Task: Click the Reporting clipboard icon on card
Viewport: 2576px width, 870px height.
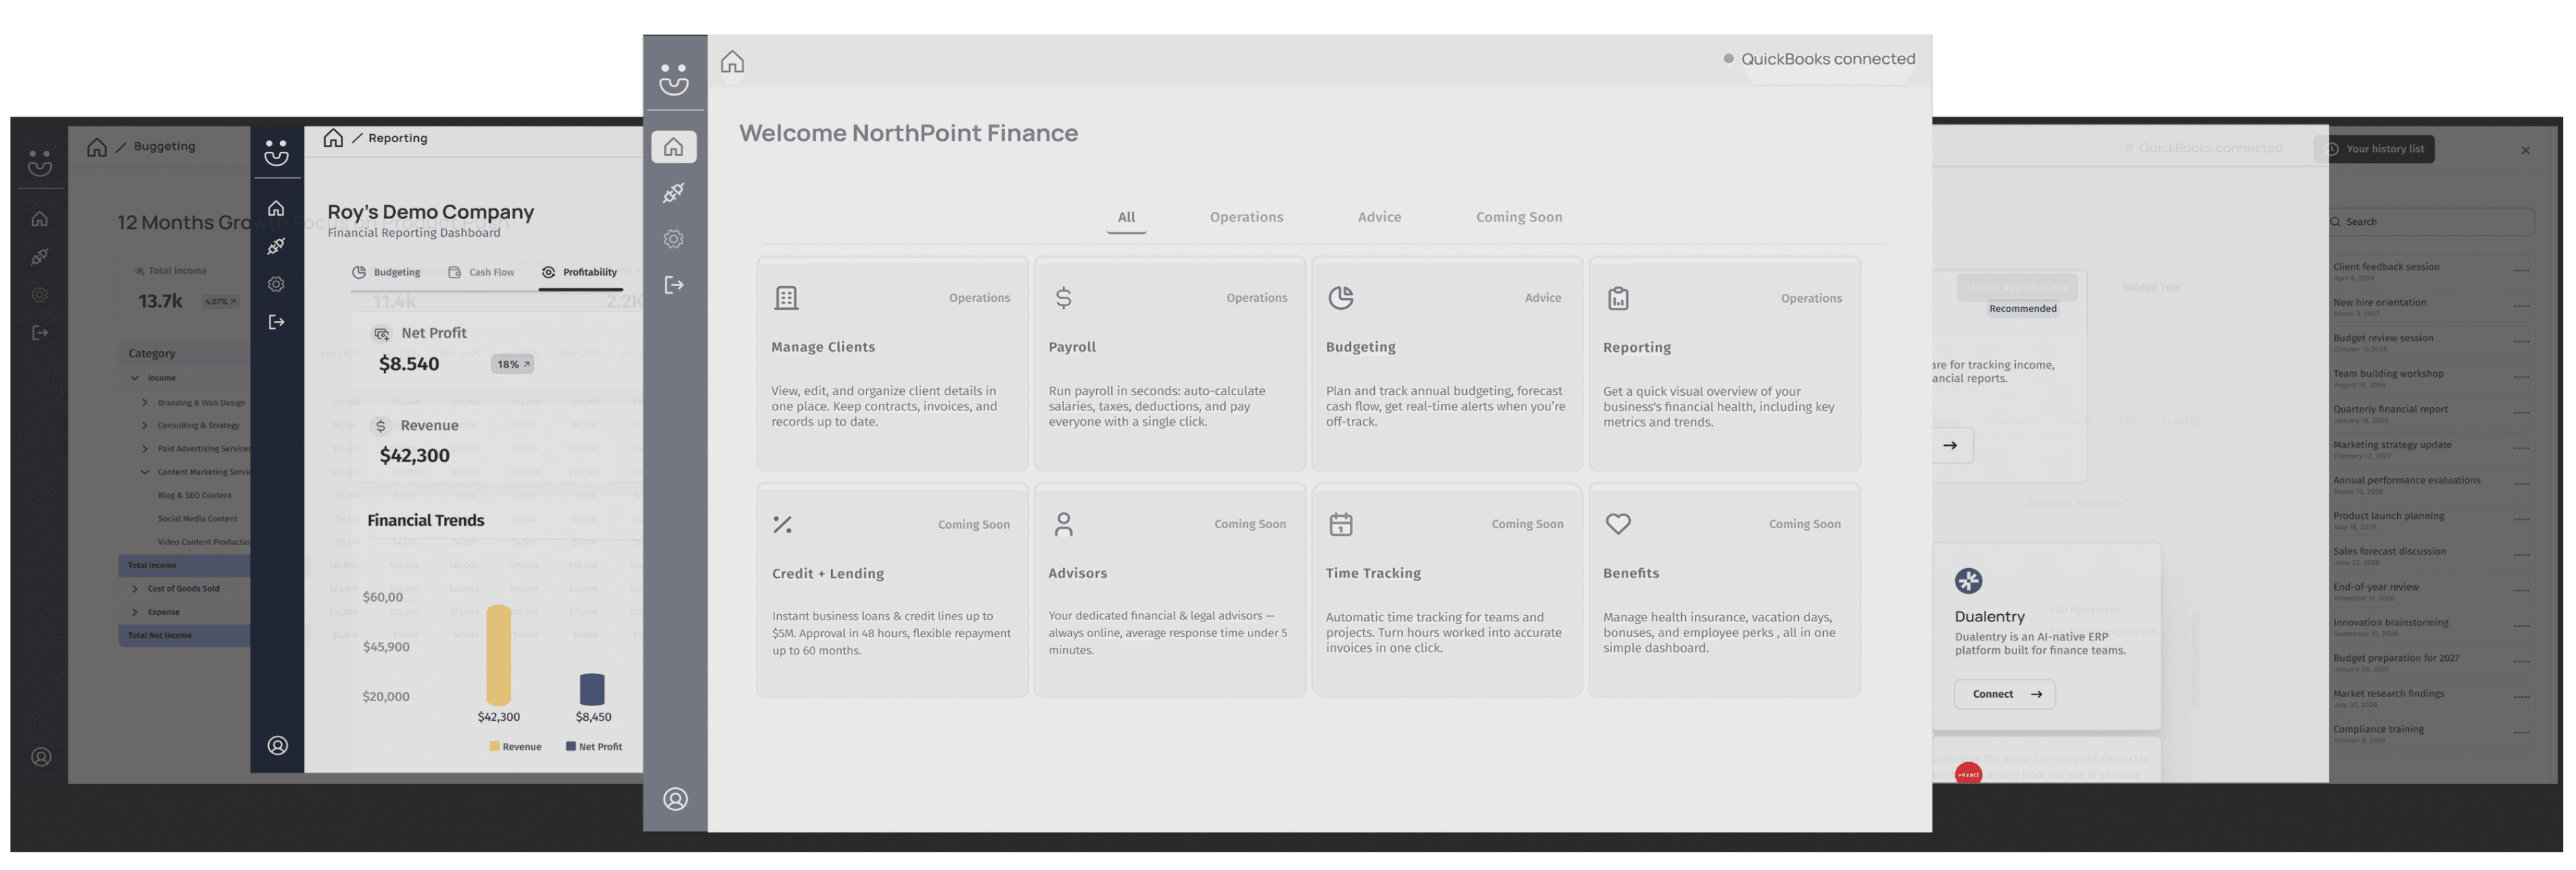Action: [1617, 298]
